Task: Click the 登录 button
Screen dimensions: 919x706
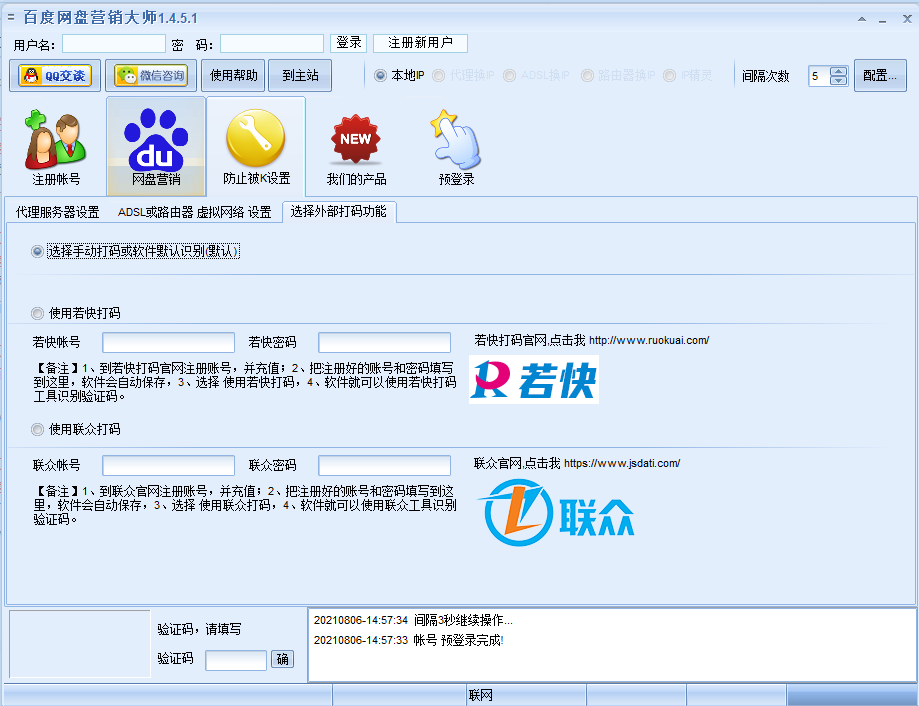Action: pos(349,43)
